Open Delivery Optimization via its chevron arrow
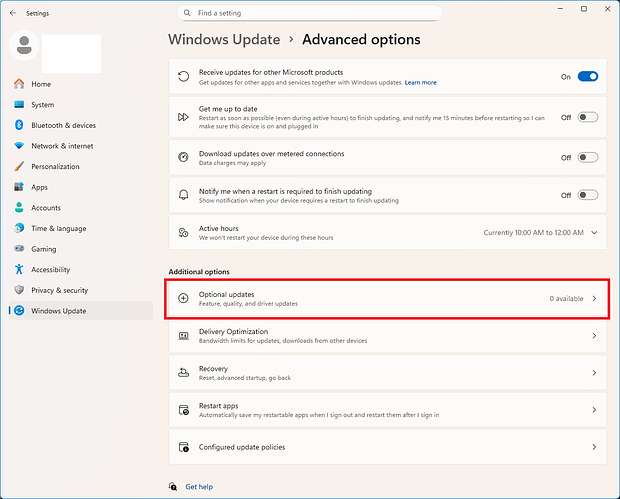This screenshot has height=499, width=620. click(x=595, y=336)
